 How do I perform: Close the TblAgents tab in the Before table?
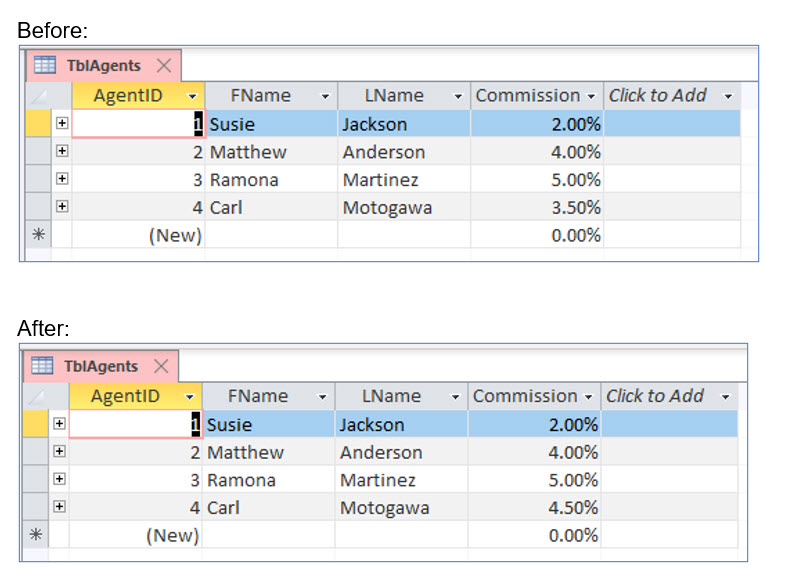(x=164, y=65)
